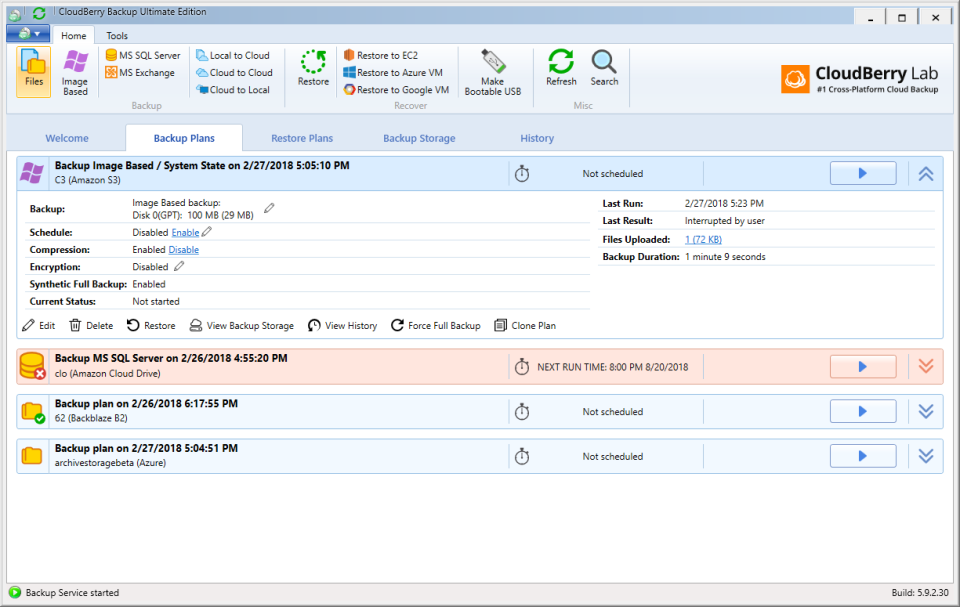Open the Restore wizard from ribbon

313,69
